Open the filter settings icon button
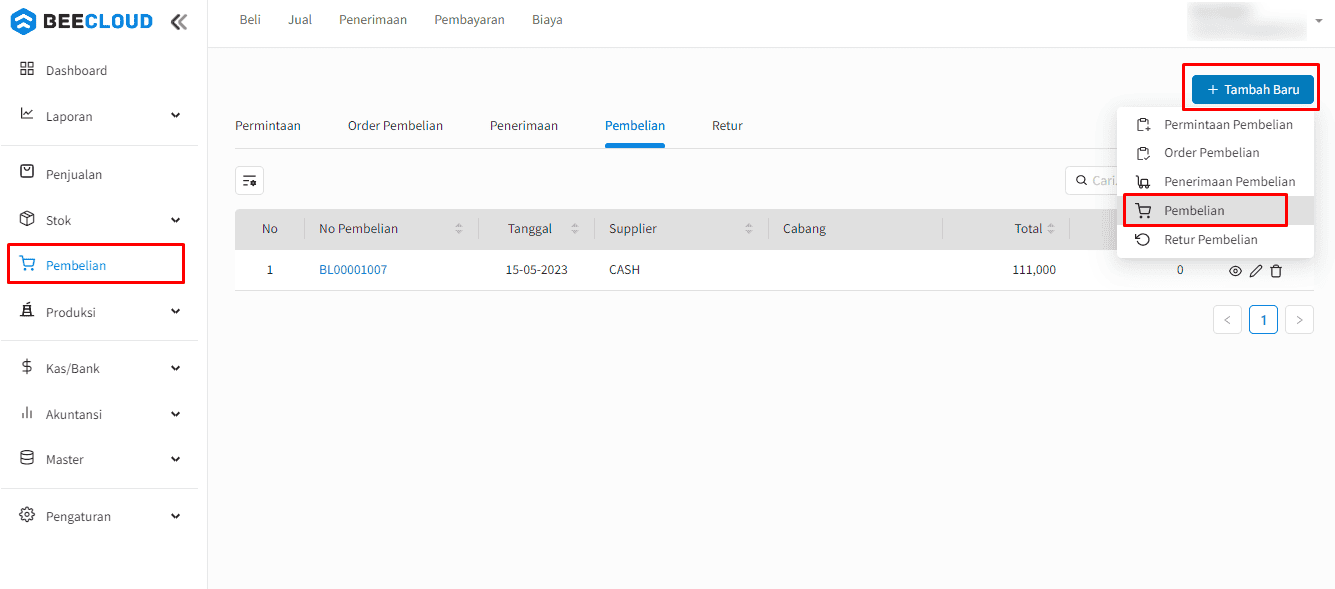Screen dimensions: 1335x589 click(x=249, y=180)
